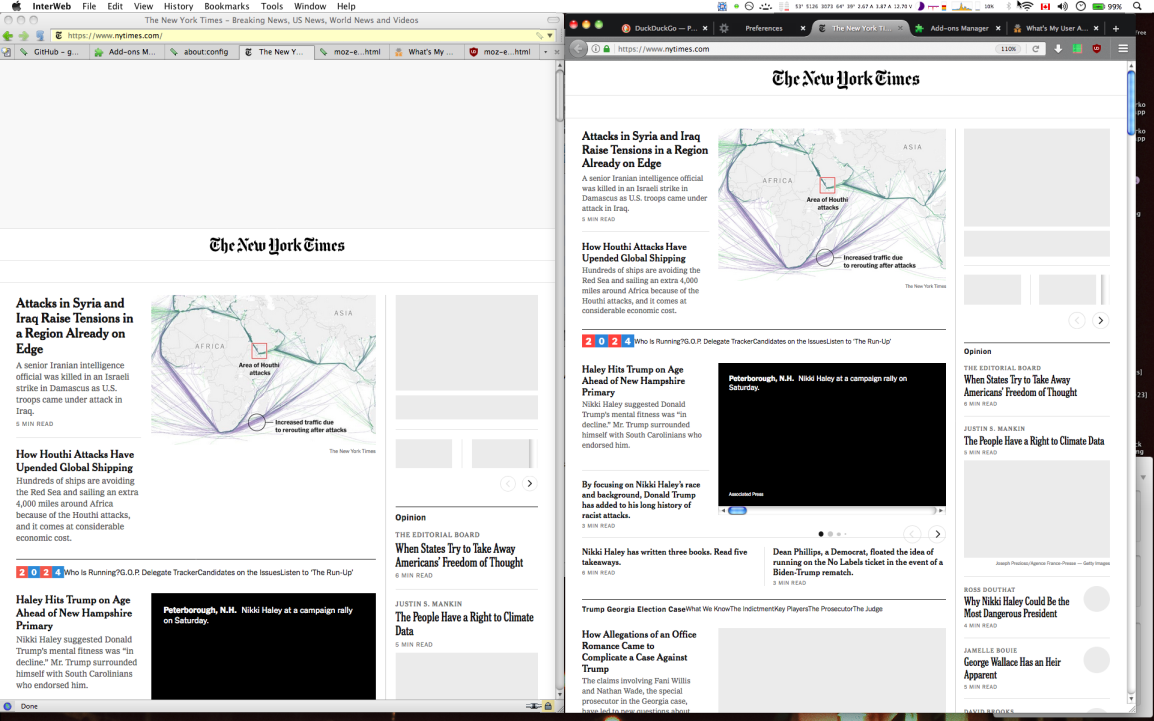1154x721 pixels.
Task: Open the Apple menu
Action: pyautogui.click(x=16, y=6)
